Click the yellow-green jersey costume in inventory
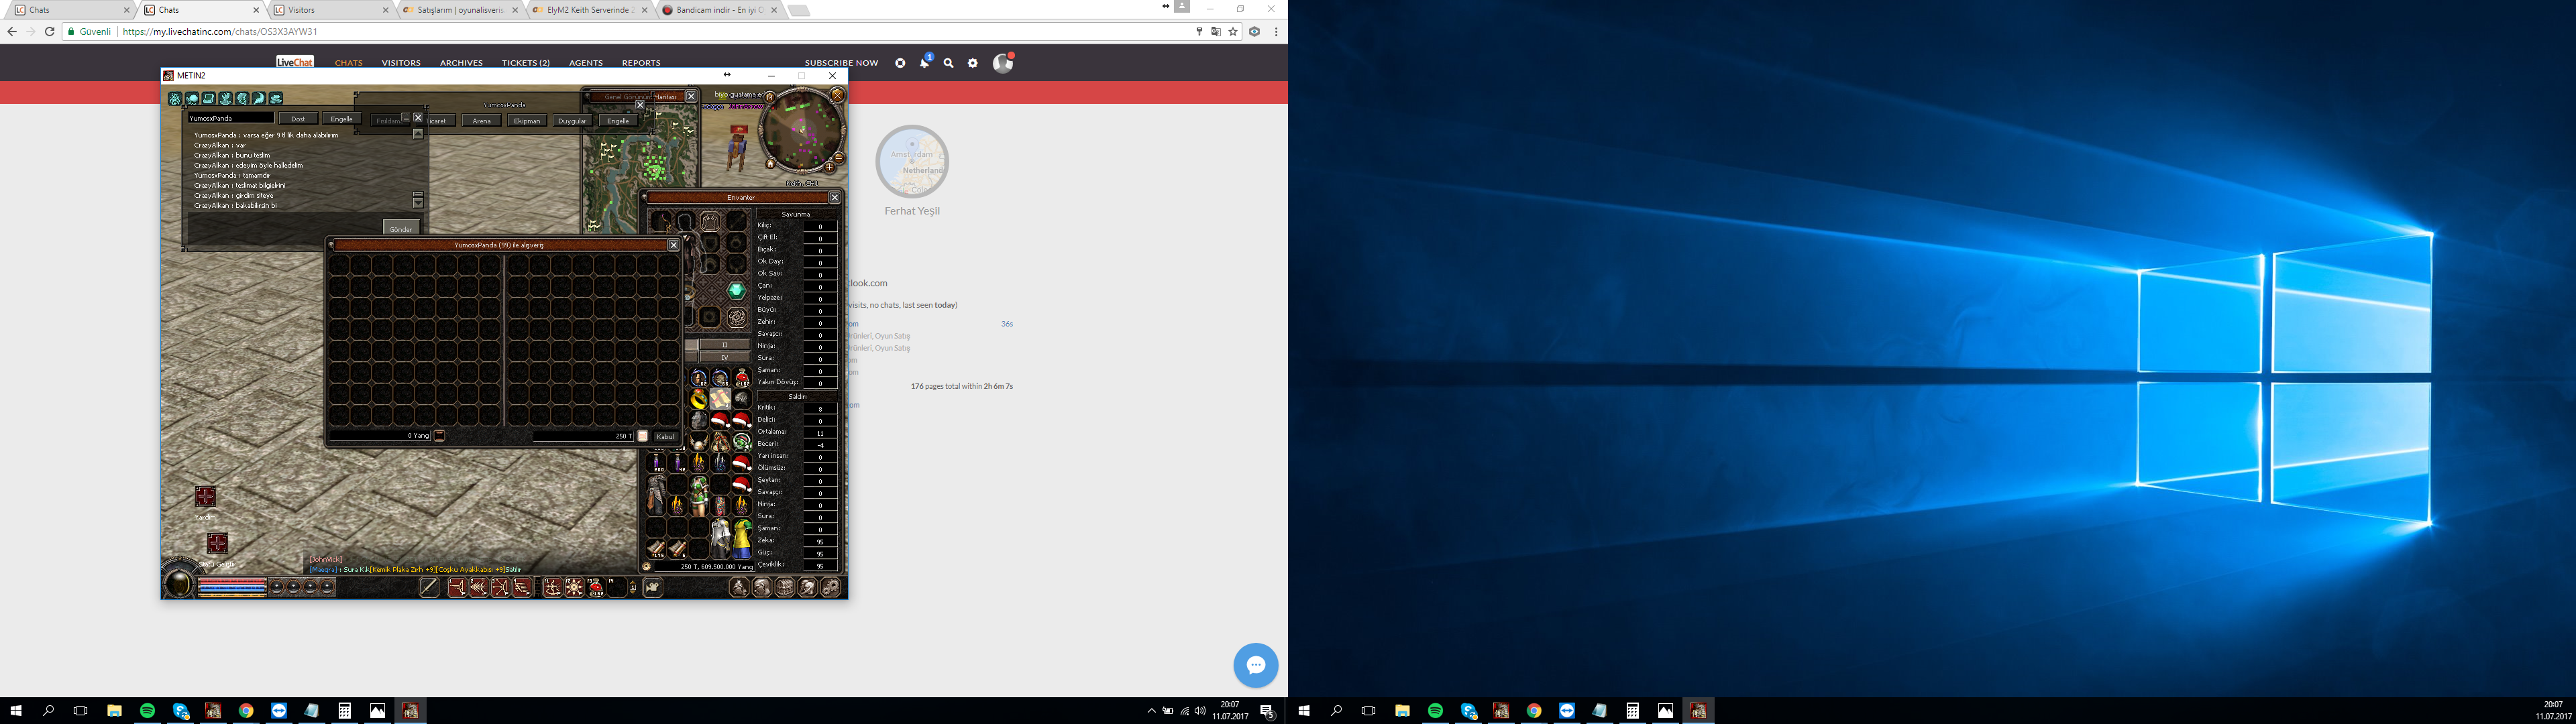Screen dimensions: 2576x724 (742, 539)
